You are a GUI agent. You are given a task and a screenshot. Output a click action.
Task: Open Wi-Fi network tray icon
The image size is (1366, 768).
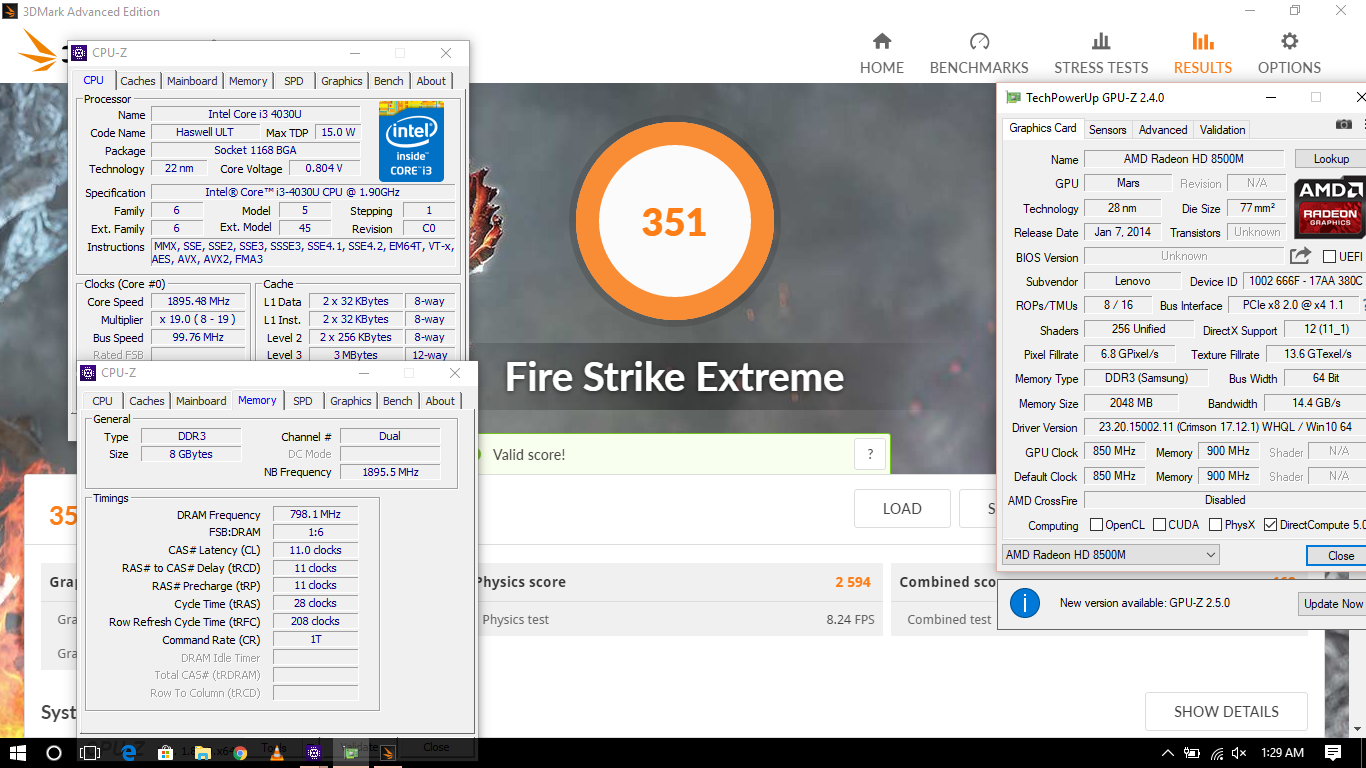(x=1216, y=753)
